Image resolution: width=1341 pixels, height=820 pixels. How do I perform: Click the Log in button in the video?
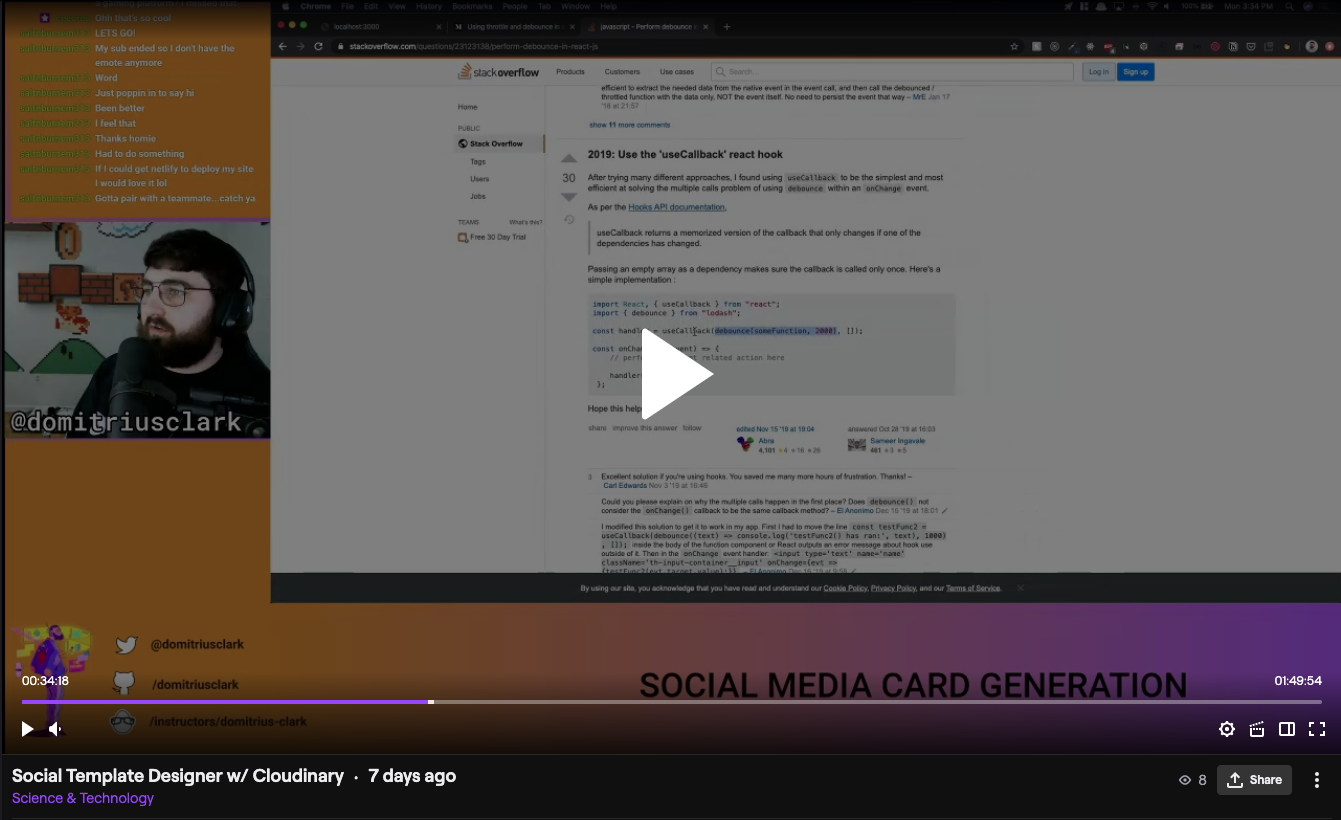point(1098,72)
